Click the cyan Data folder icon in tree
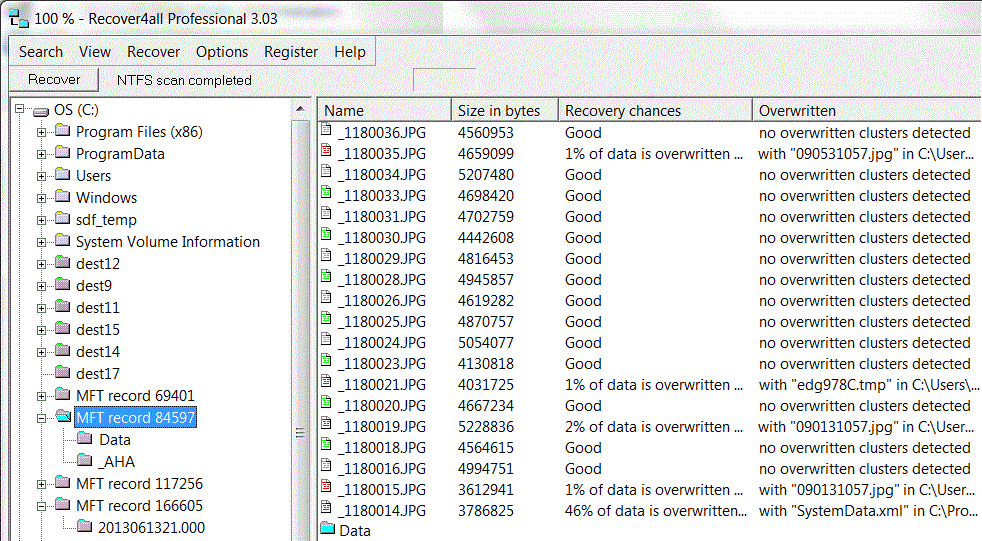The height and width of the screenshot is (541, 982). [x=85, y=439]
